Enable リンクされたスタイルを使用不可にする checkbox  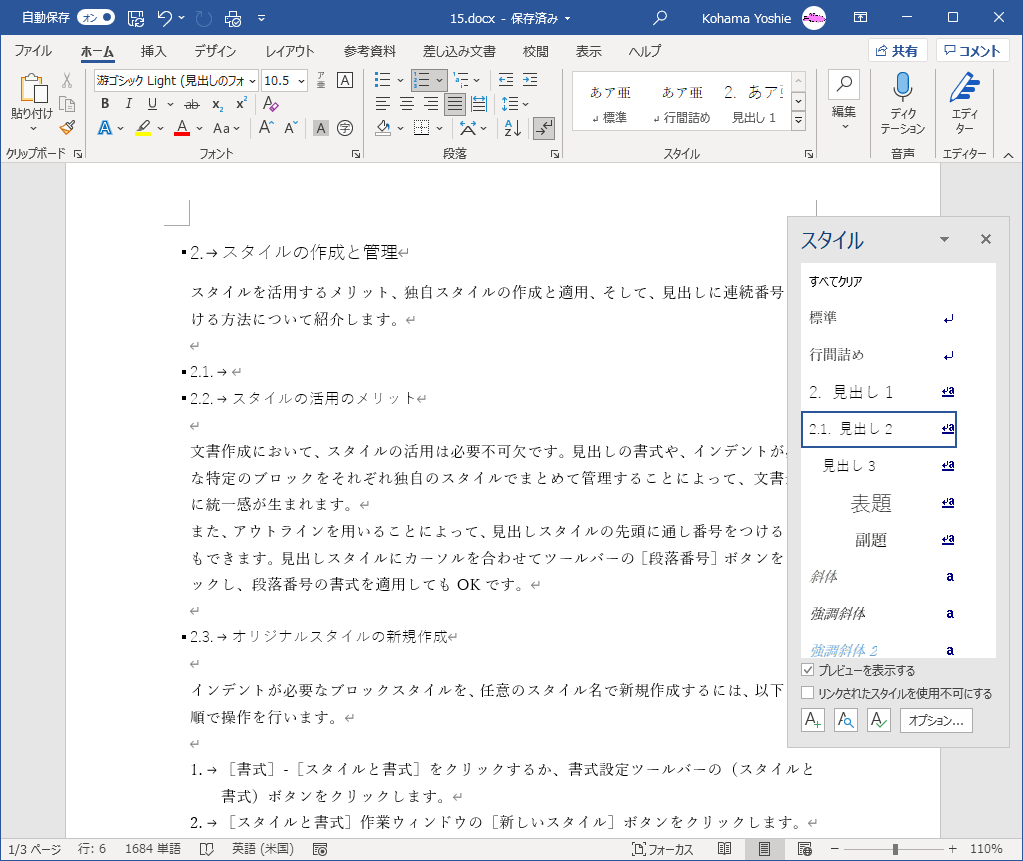click(x=808, y=693)
